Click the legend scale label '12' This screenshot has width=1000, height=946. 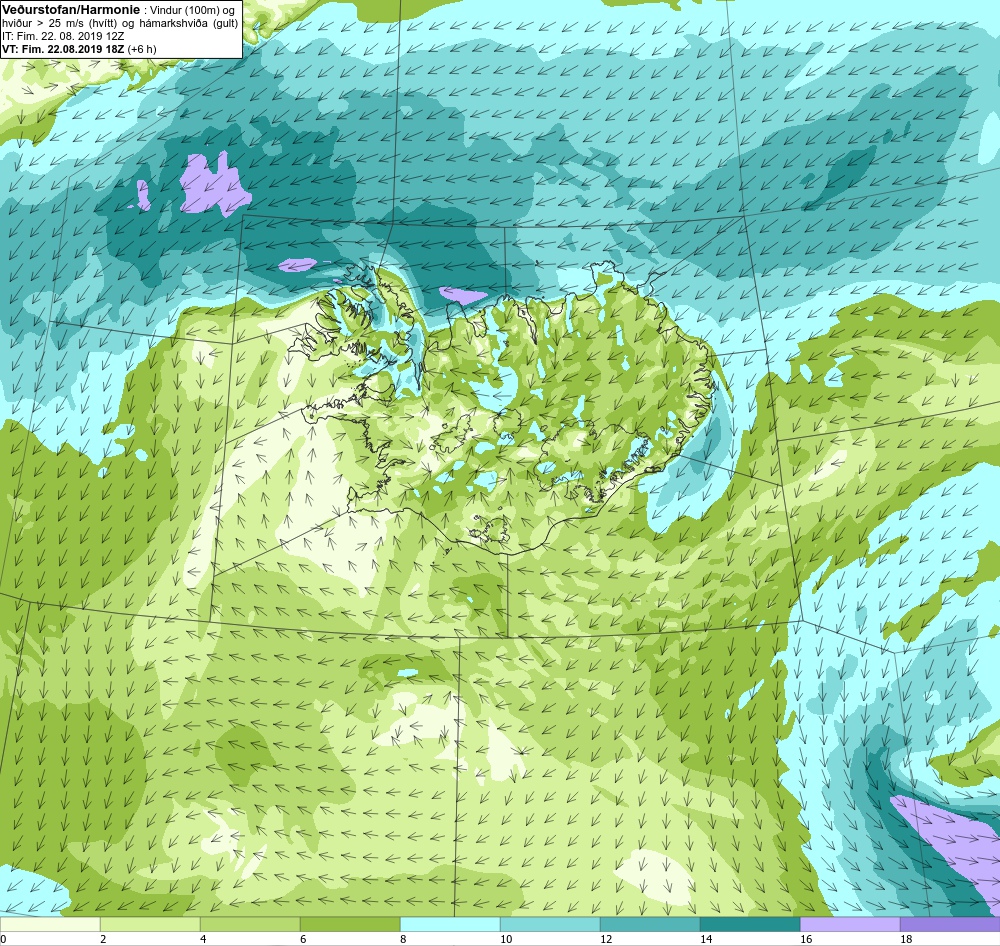(606, 938)
